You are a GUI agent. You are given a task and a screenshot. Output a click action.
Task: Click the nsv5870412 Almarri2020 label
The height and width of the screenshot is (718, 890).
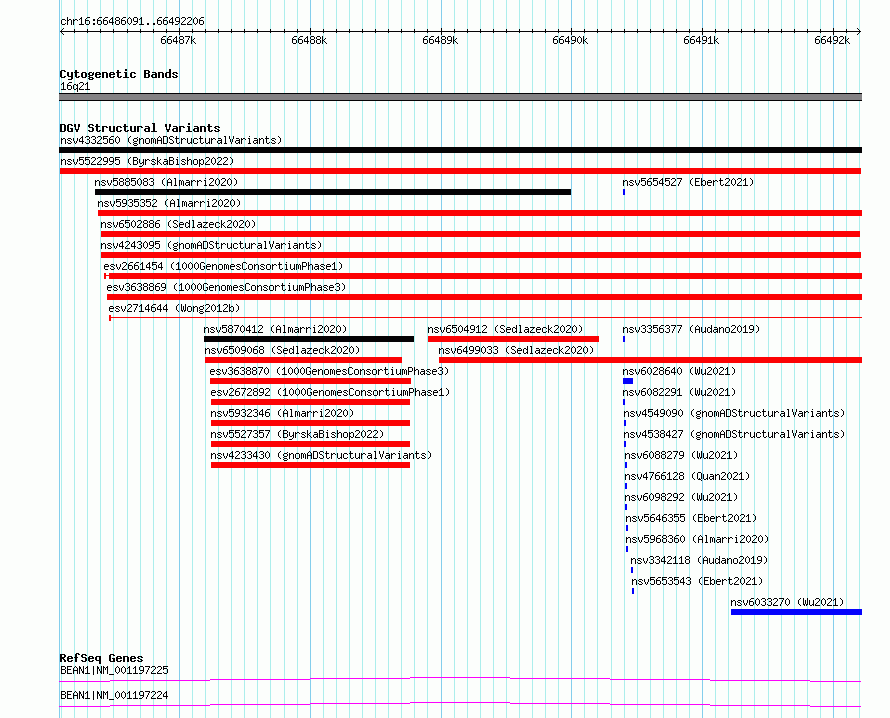[275, 329]
